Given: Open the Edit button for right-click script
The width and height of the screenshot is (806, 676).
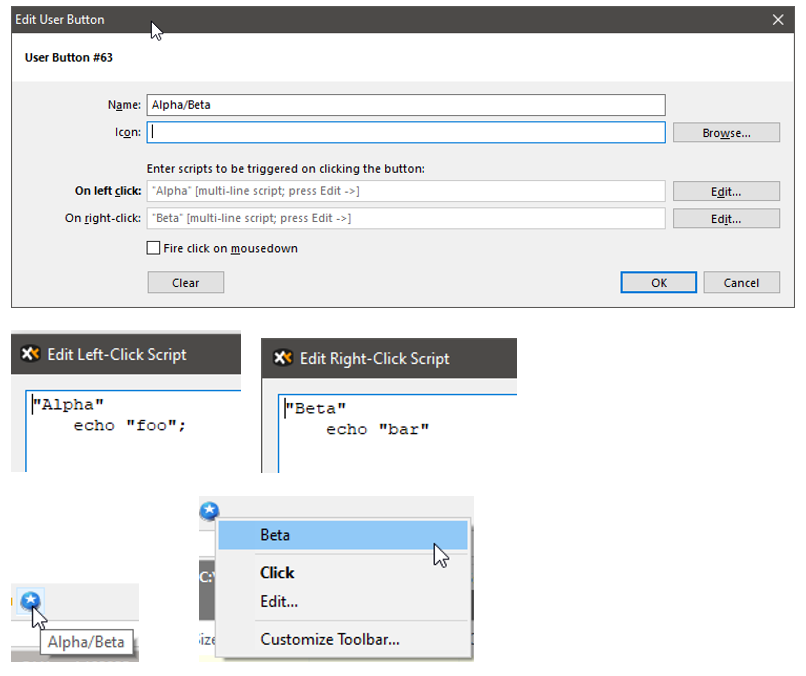Looking at the screenshot, I should [725, 218].
